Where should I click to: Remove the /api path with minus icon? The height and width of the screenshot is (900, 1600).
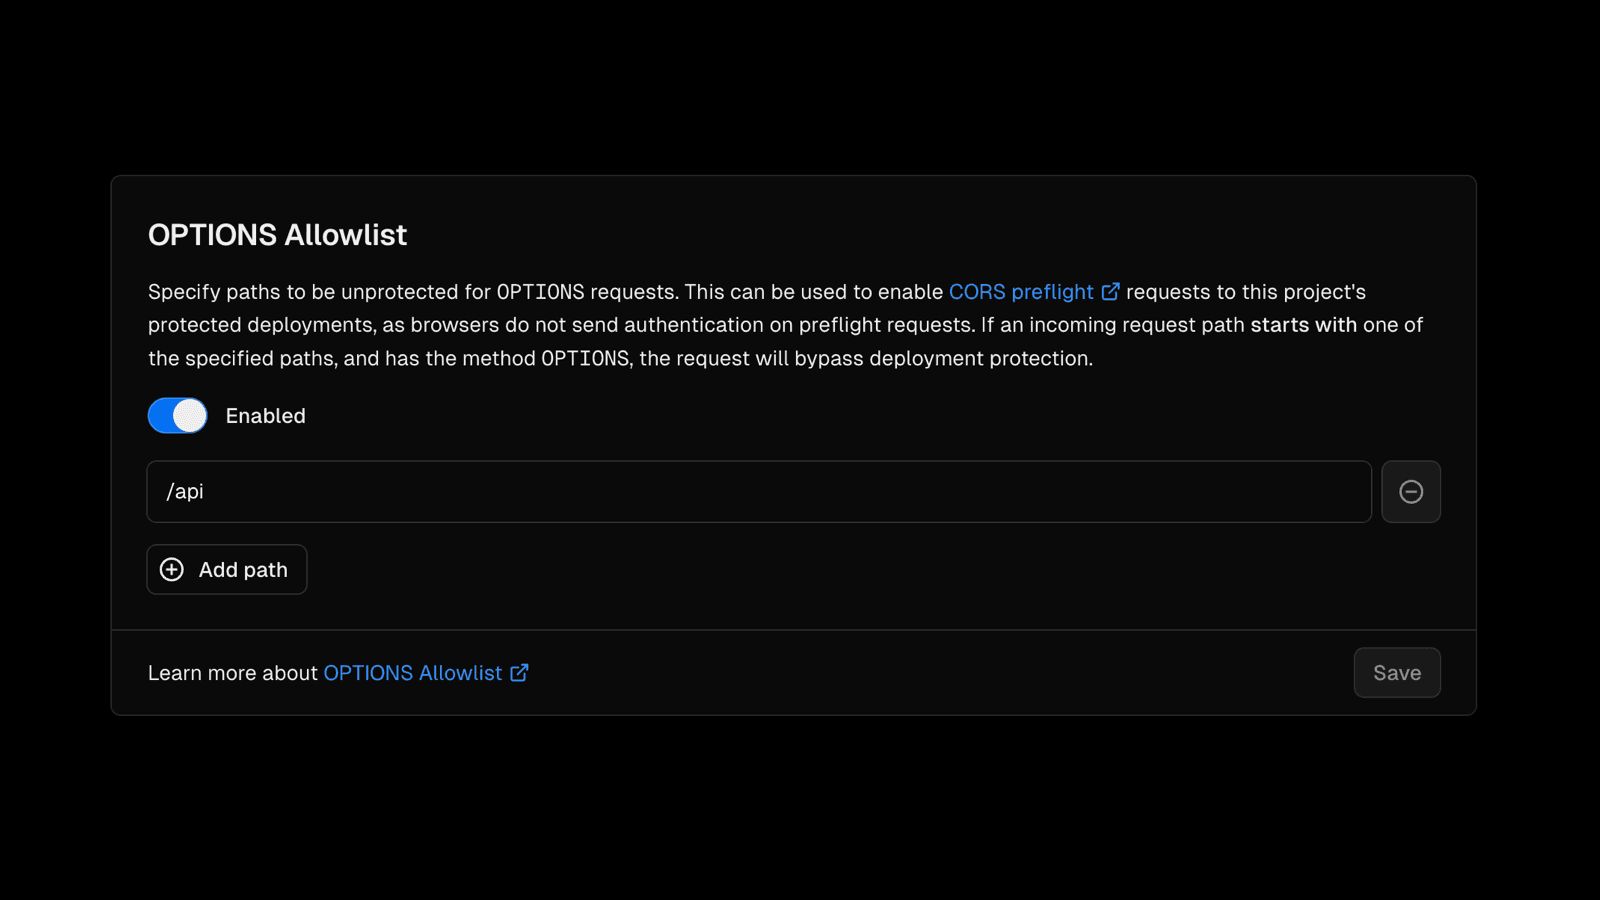1410,492
